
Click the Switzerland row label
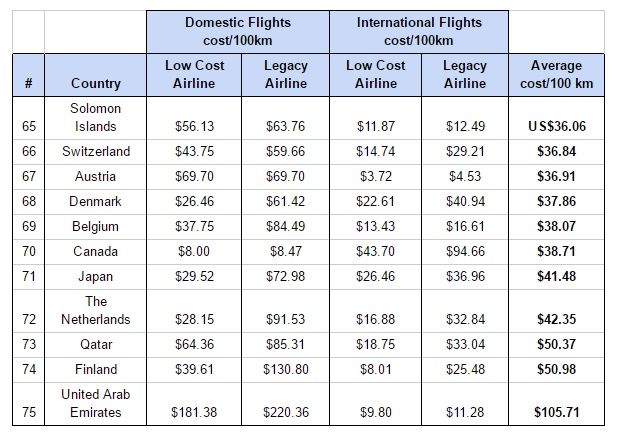click(x=96, y=151)
